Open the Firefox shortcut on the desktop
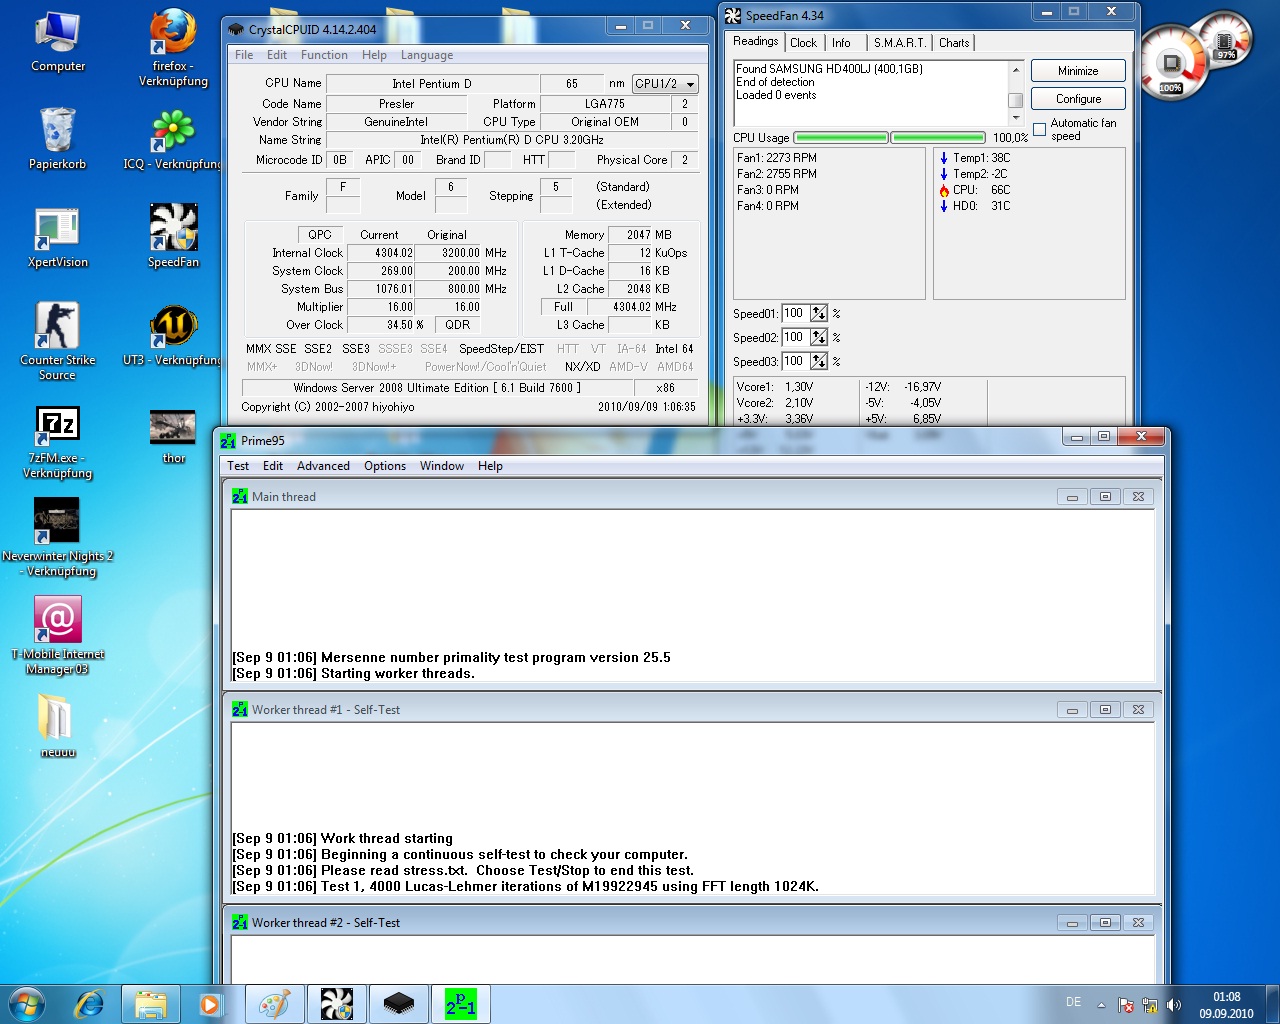This screenshot has height=1024, width=1280. [173, 48]
